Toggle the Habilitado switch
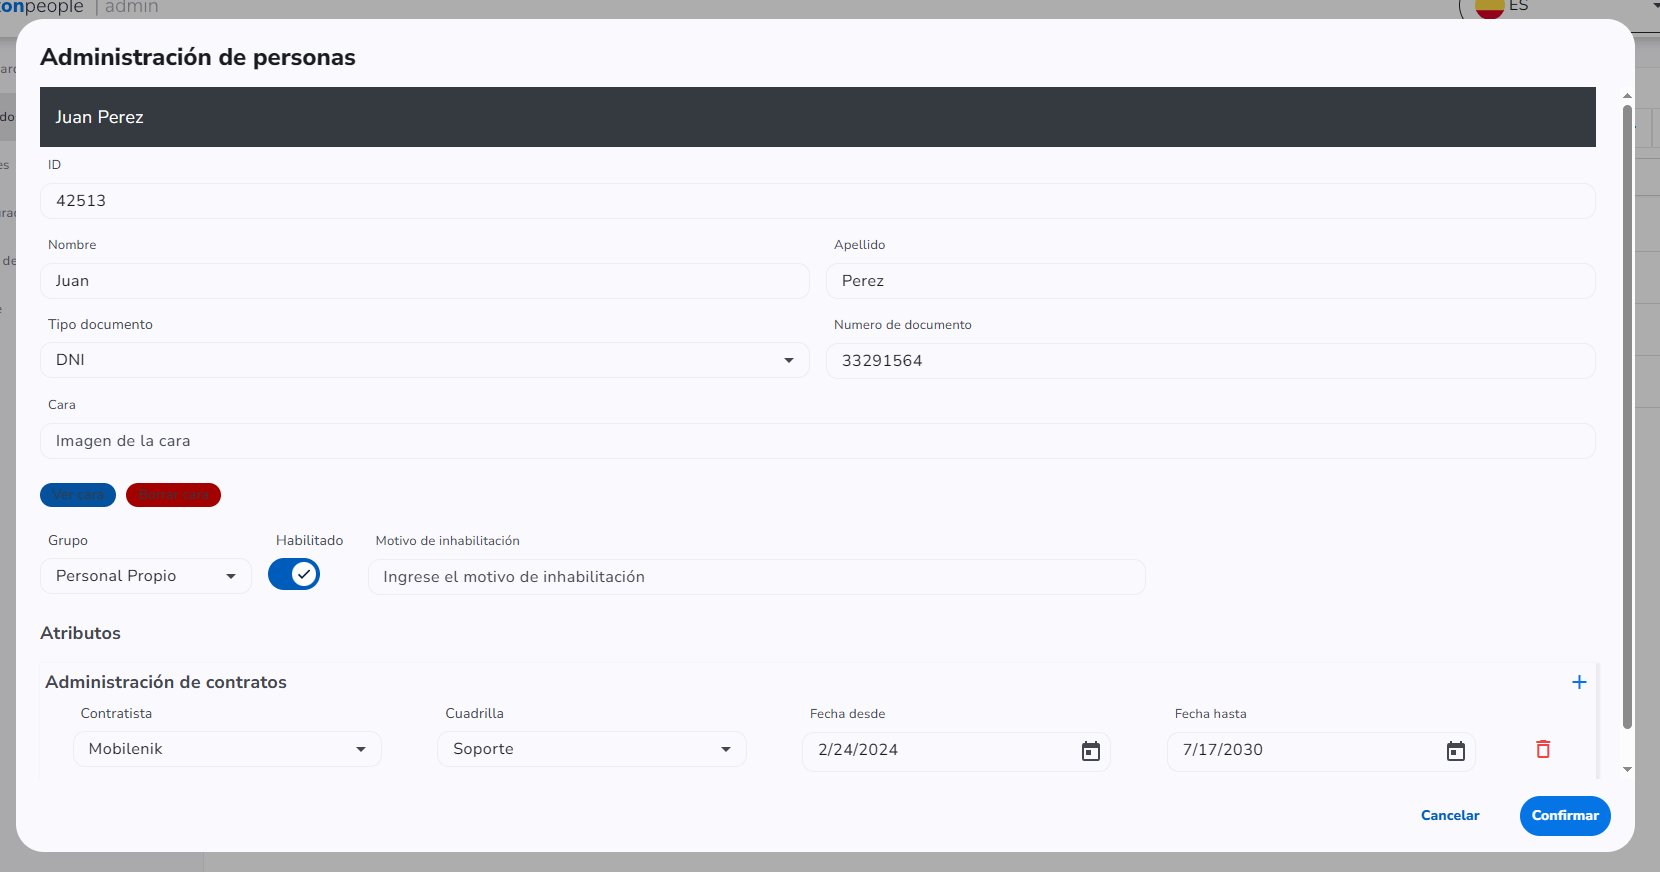The image size is (1660, 872). (x=294, y=574)
